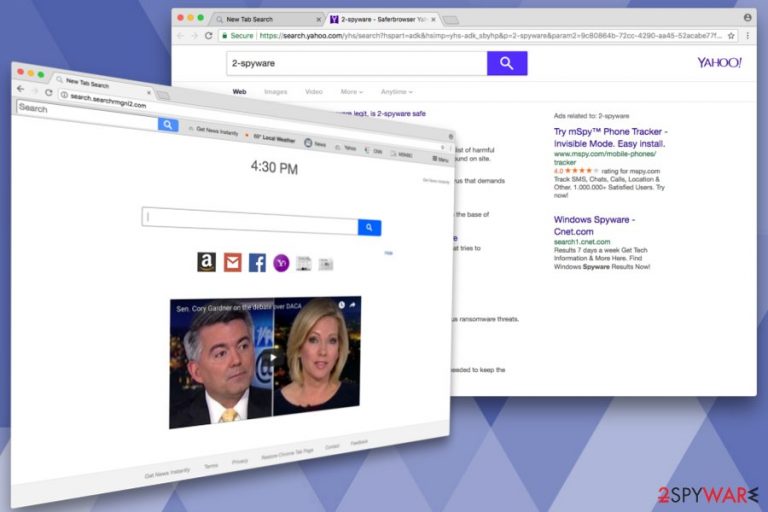Click the watch later clock on the video

pos(341,305)
